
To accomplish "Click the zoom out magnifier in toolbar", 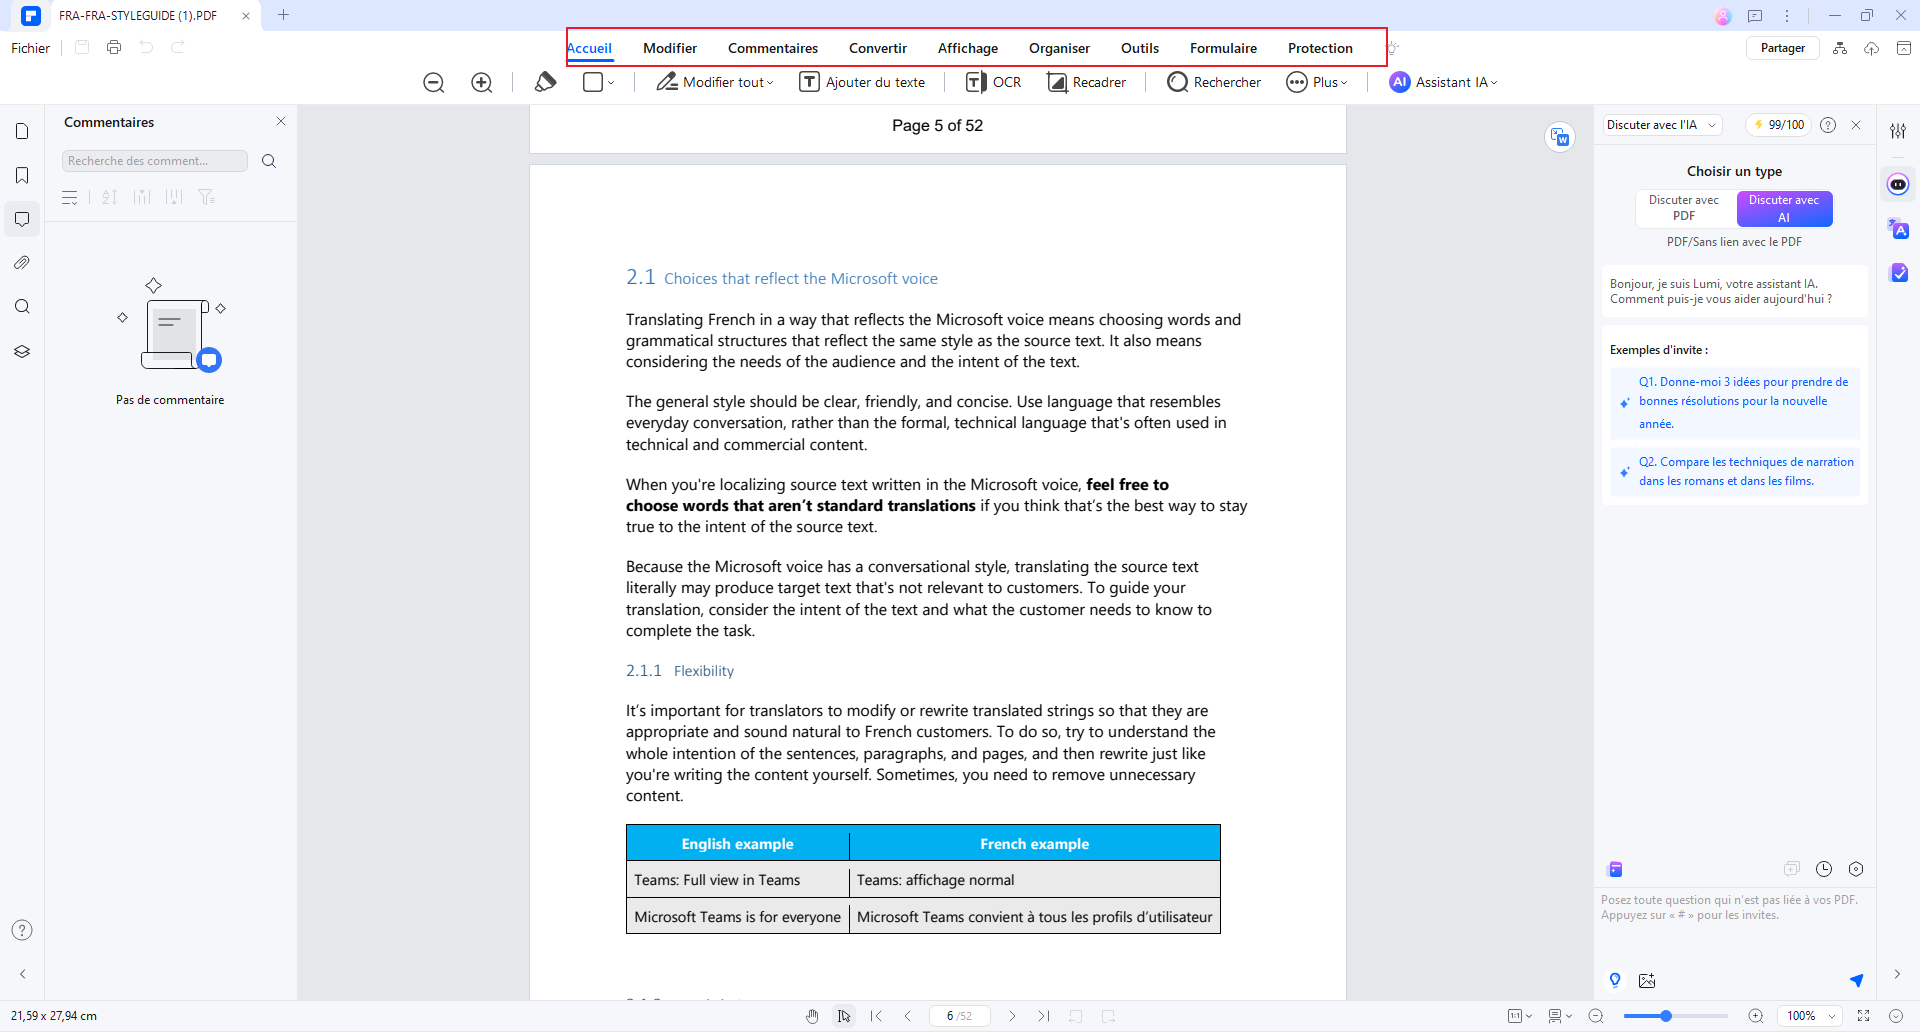I will (433, 83).
